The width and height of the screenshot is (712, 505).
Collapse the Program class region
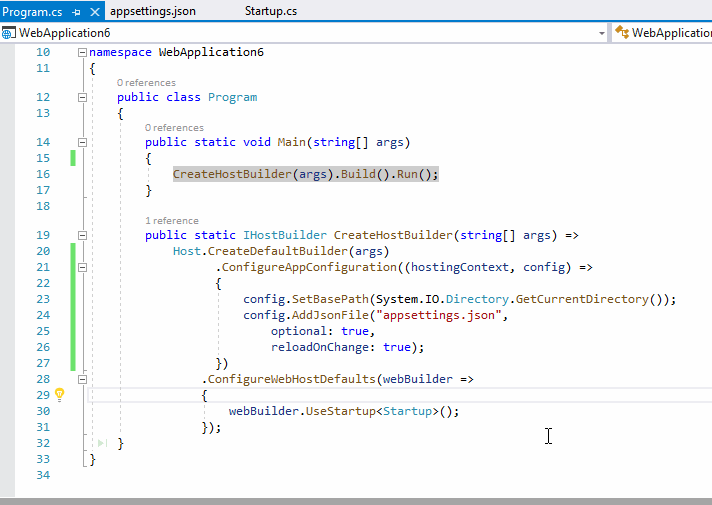point(82,97)
